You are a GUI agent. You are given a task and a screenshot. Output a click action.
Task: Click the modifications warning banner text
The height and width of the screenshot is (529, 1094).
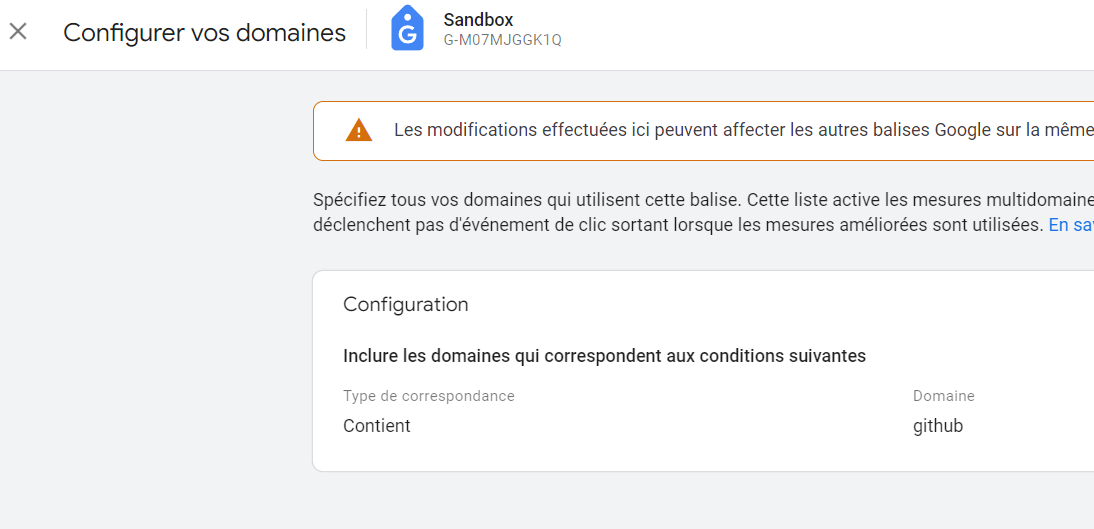[744, 131]
